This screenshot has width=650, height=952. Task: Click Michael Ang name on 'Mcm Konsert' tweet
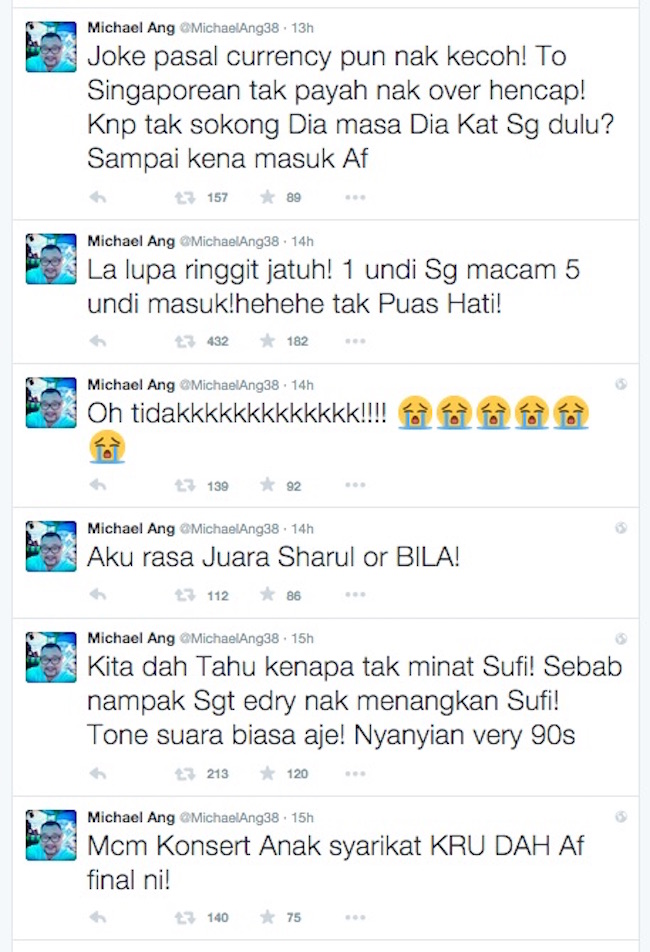coord(131,817)
